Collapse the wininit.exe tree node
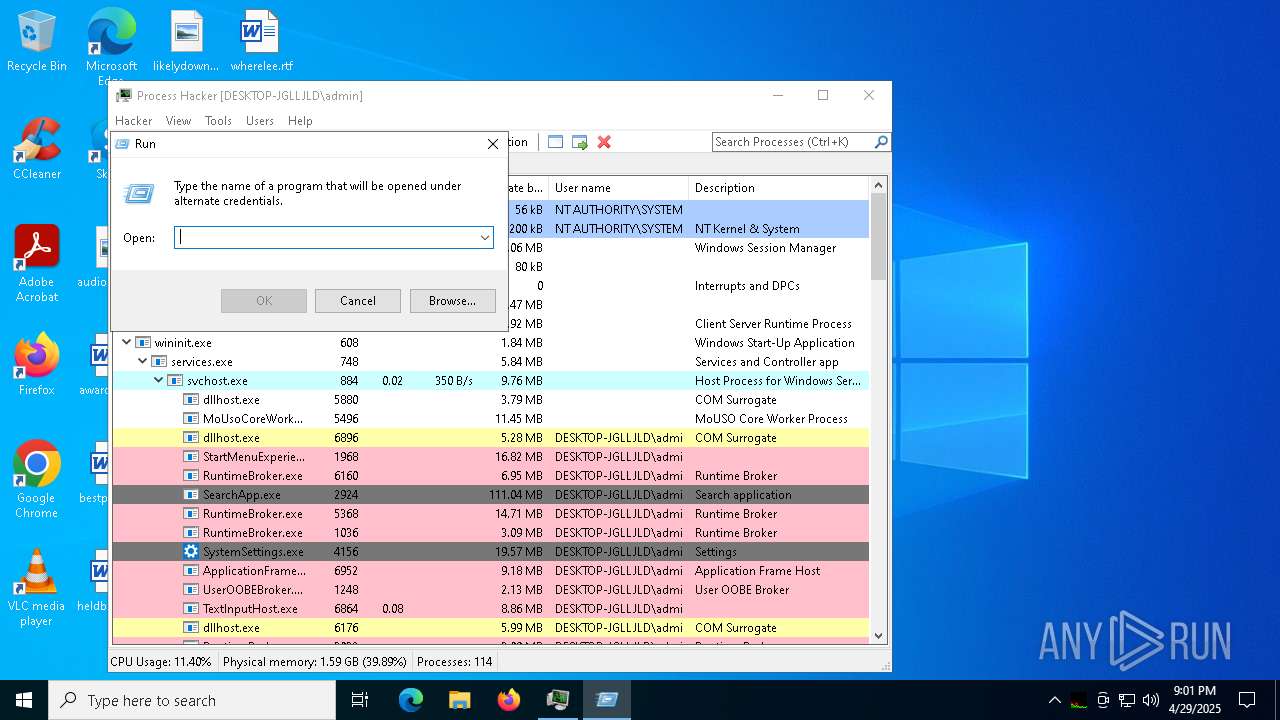The image size is (1280, 720). point(126,343)
